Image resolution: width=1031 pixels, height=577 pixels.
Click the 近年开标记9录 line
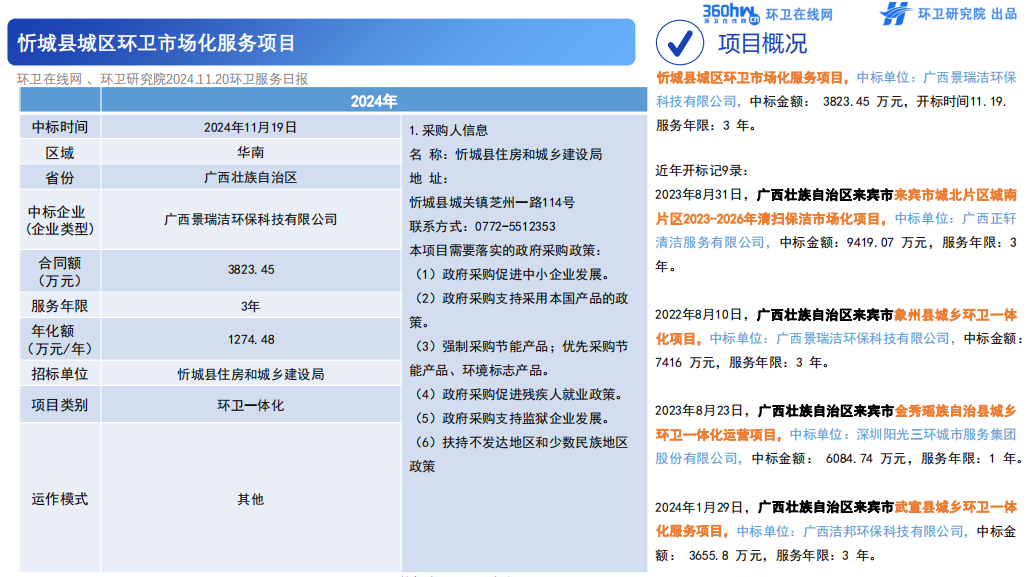click(x=702, y=171)
